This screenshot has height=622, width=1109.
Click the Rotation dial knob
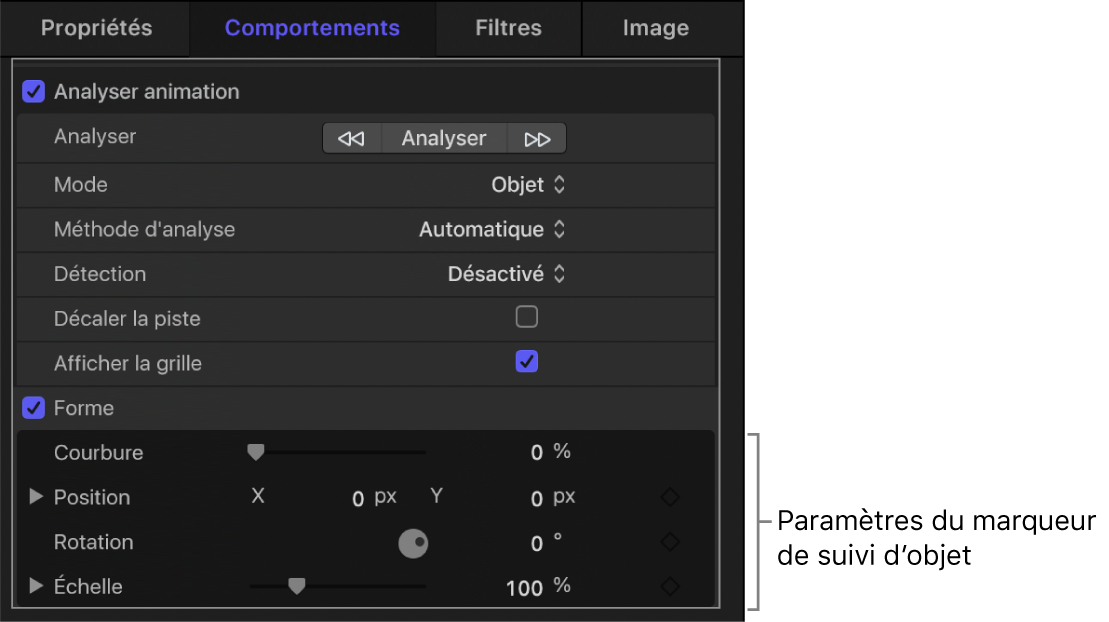coord(413,543)
